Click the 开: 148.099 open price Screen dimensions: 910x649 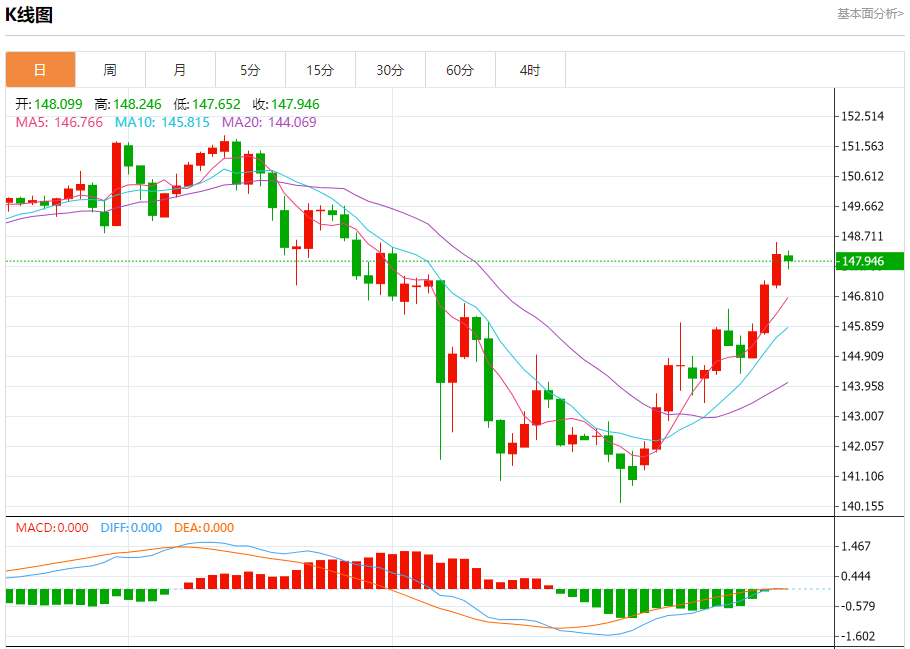[49, 104]
